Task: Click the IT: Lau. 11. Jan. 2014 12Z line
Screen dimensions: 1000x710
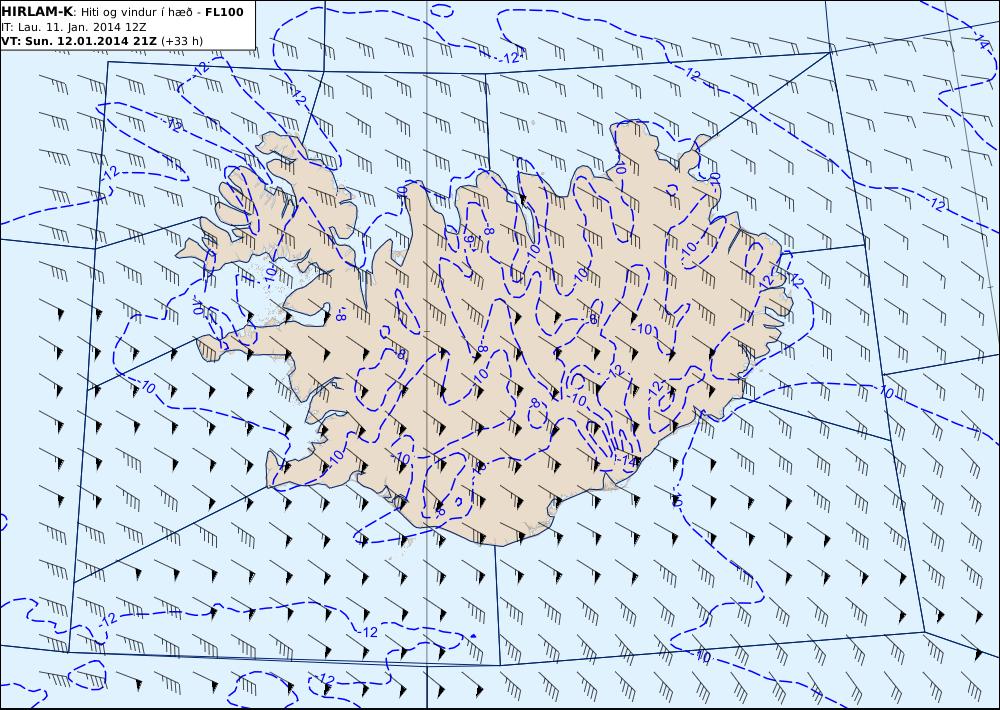Action: click(73, 27)
